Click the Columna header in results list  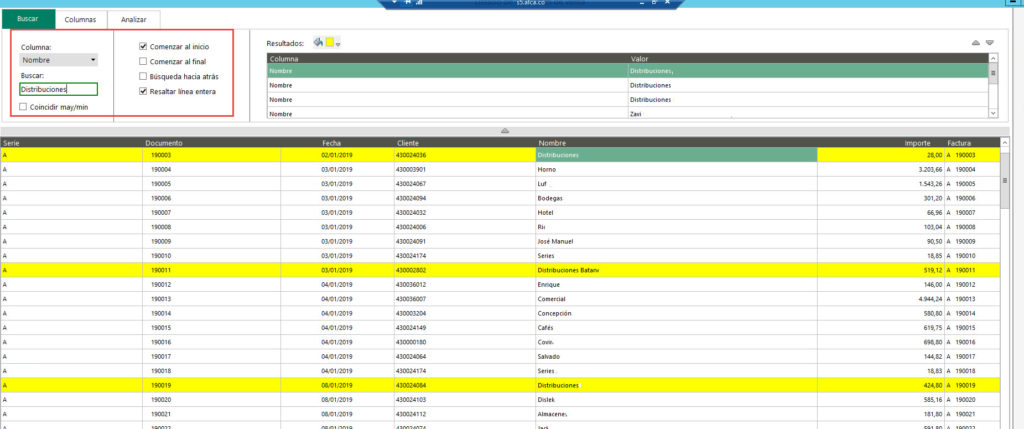point(447,58)
